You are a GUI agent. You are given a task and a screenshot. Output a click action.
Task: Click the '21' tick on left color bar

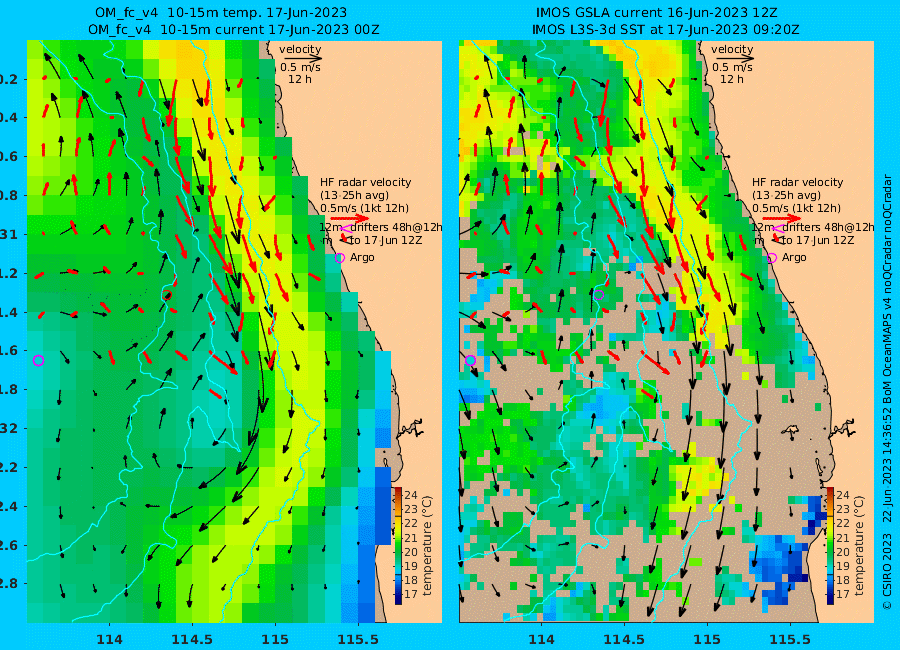pos(411,538)
